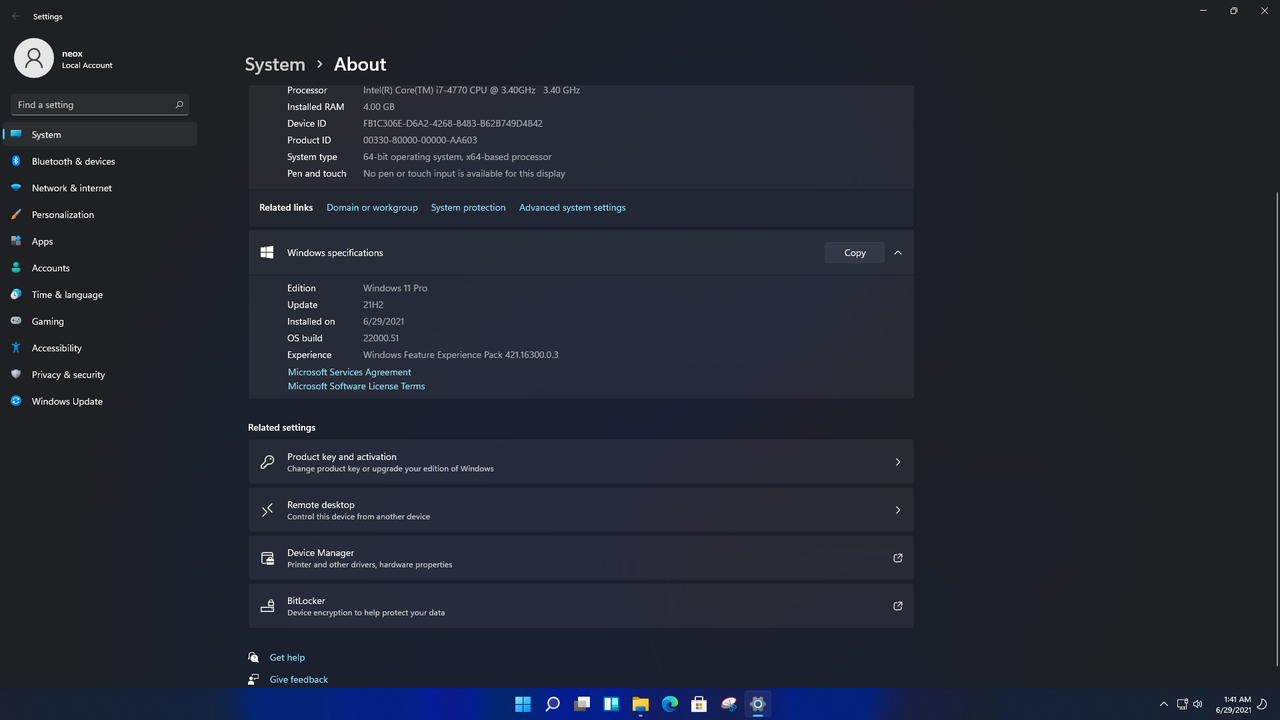Viewport: 1280px width, 720px height.
Task: Open Privacy & security settings
Action: pos(100,375)
